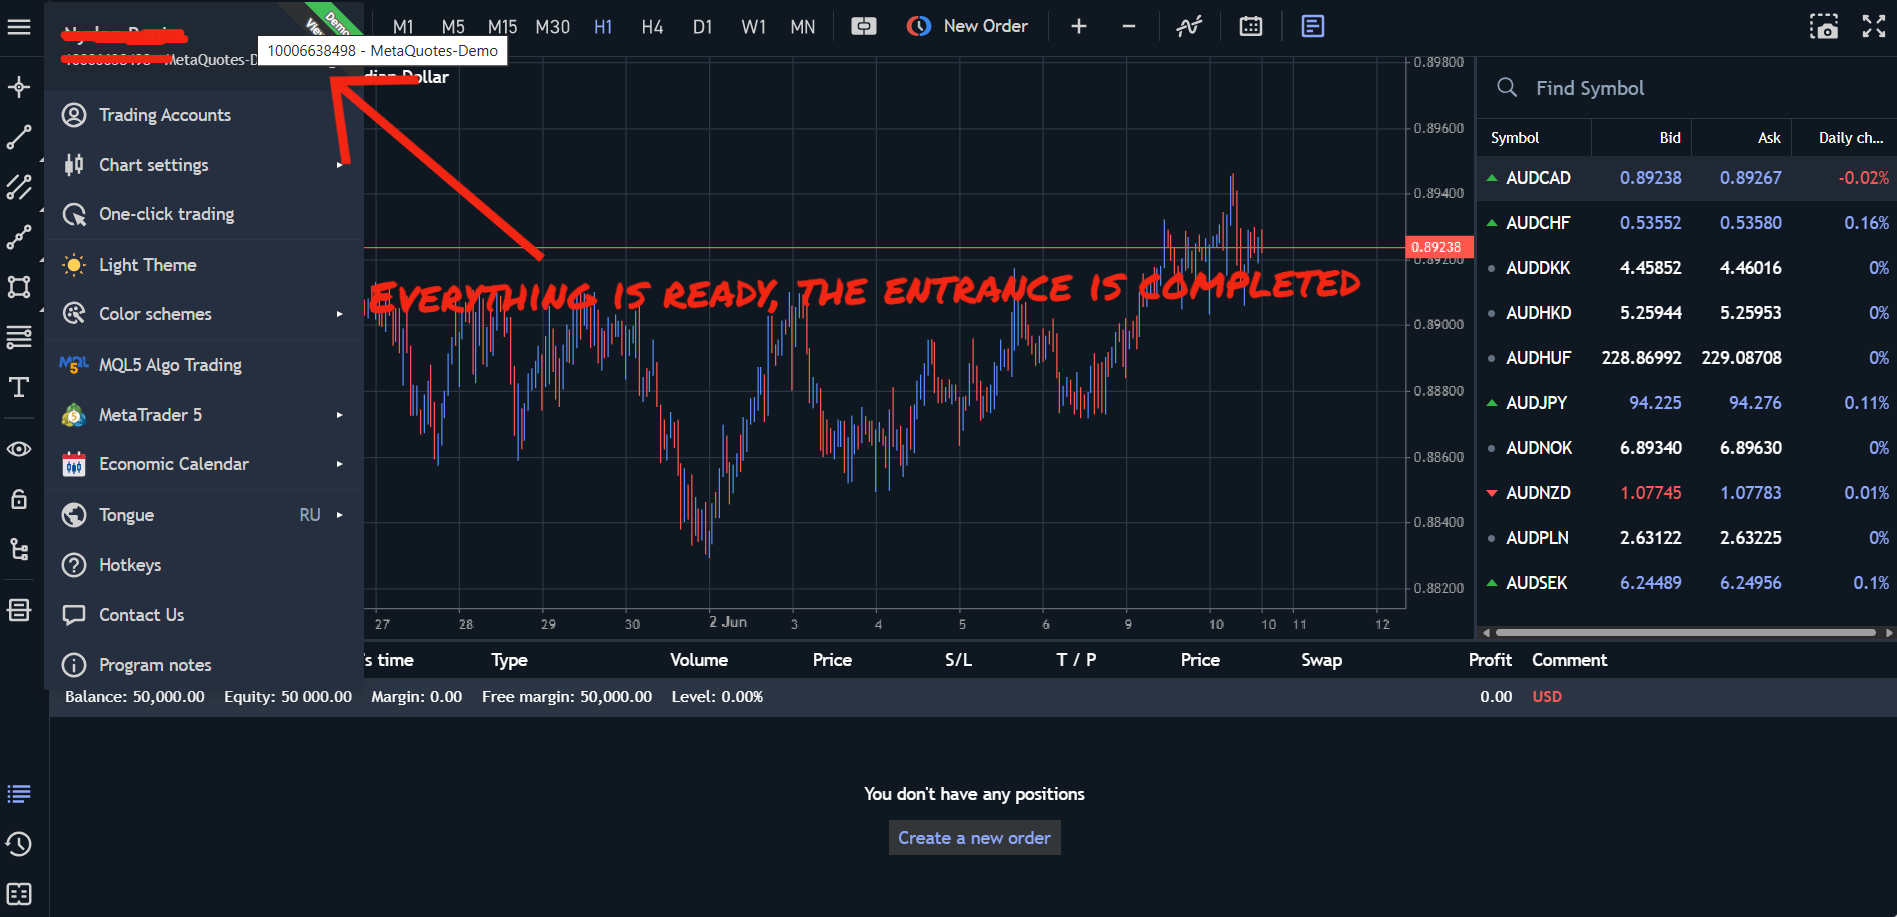Toggle One-click trading option
Viewport: 1897px width, 917px height.
[166, 214]
